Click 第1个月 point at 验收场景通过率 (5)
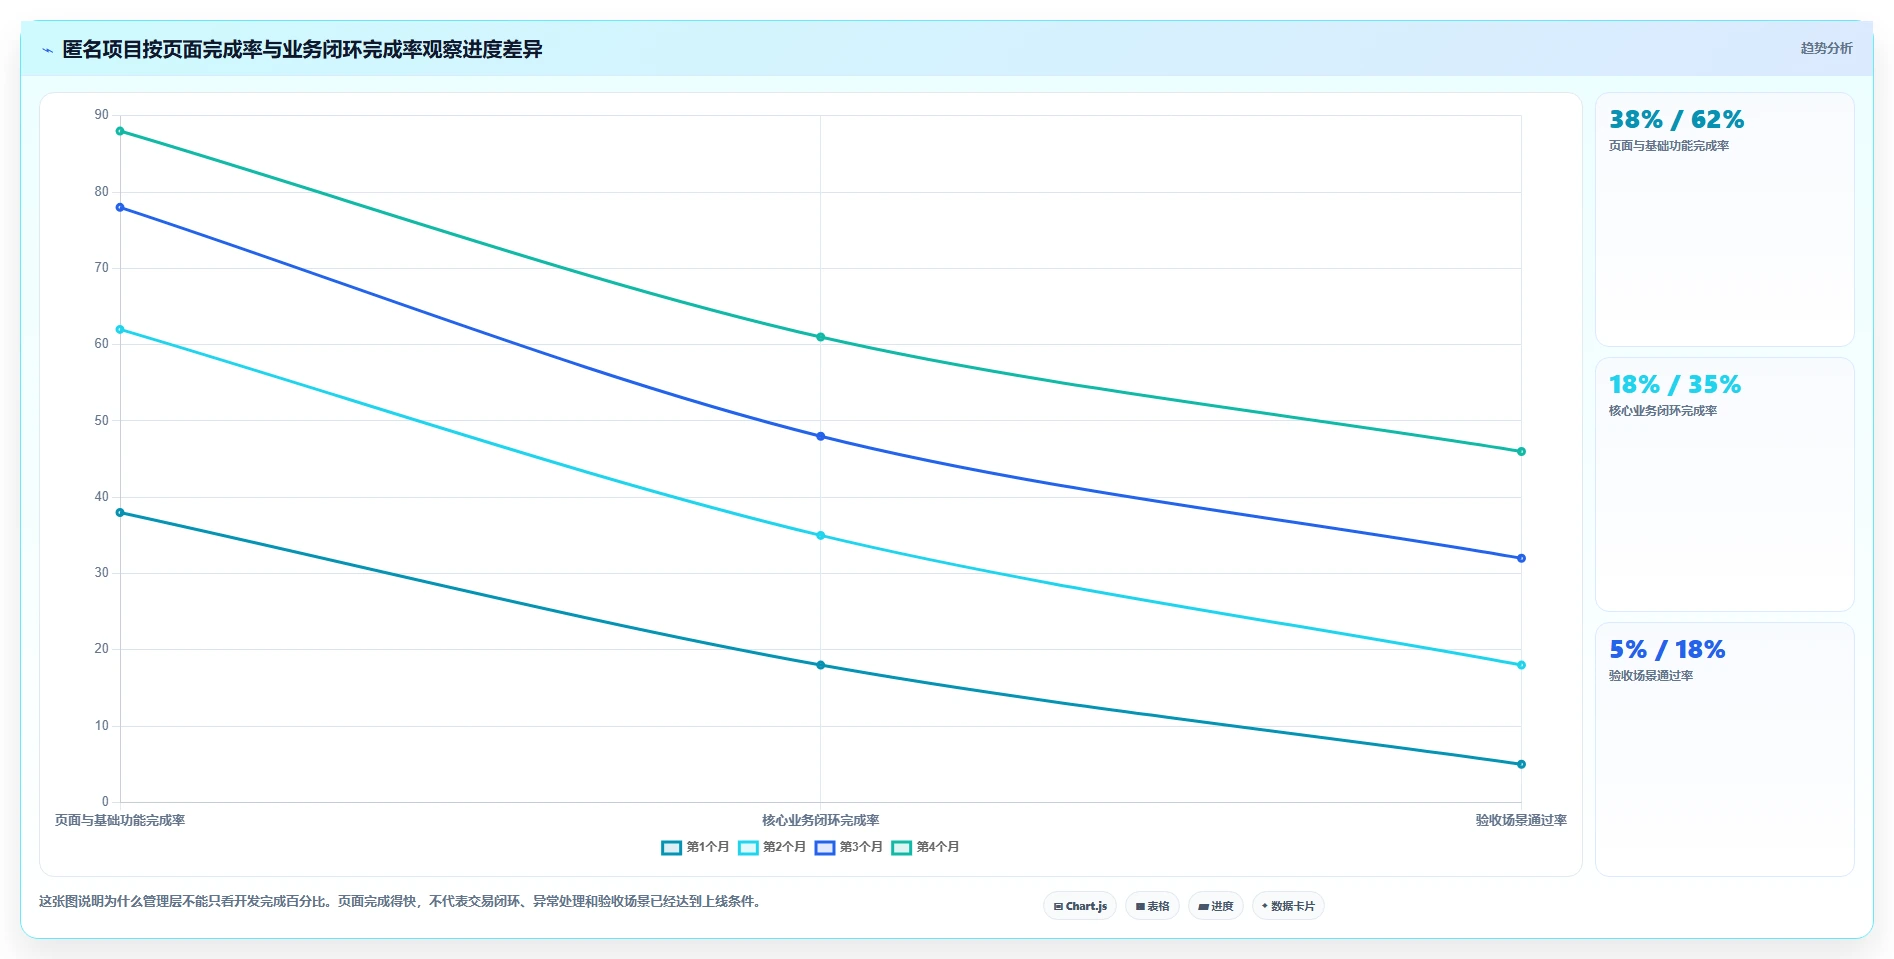This screenshot has width=1894, height=959. point(1521,764)
